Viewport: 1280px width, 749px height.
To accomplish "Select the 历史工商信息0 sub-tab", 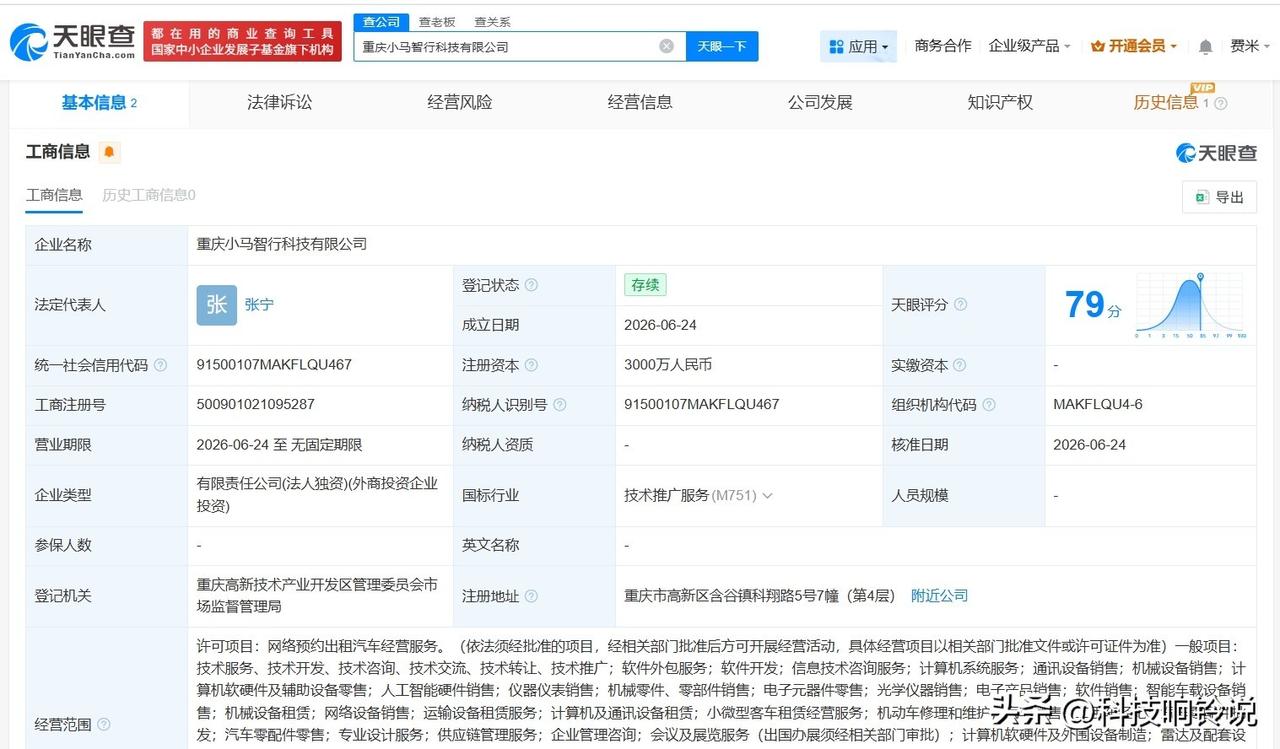I will 149,195.
